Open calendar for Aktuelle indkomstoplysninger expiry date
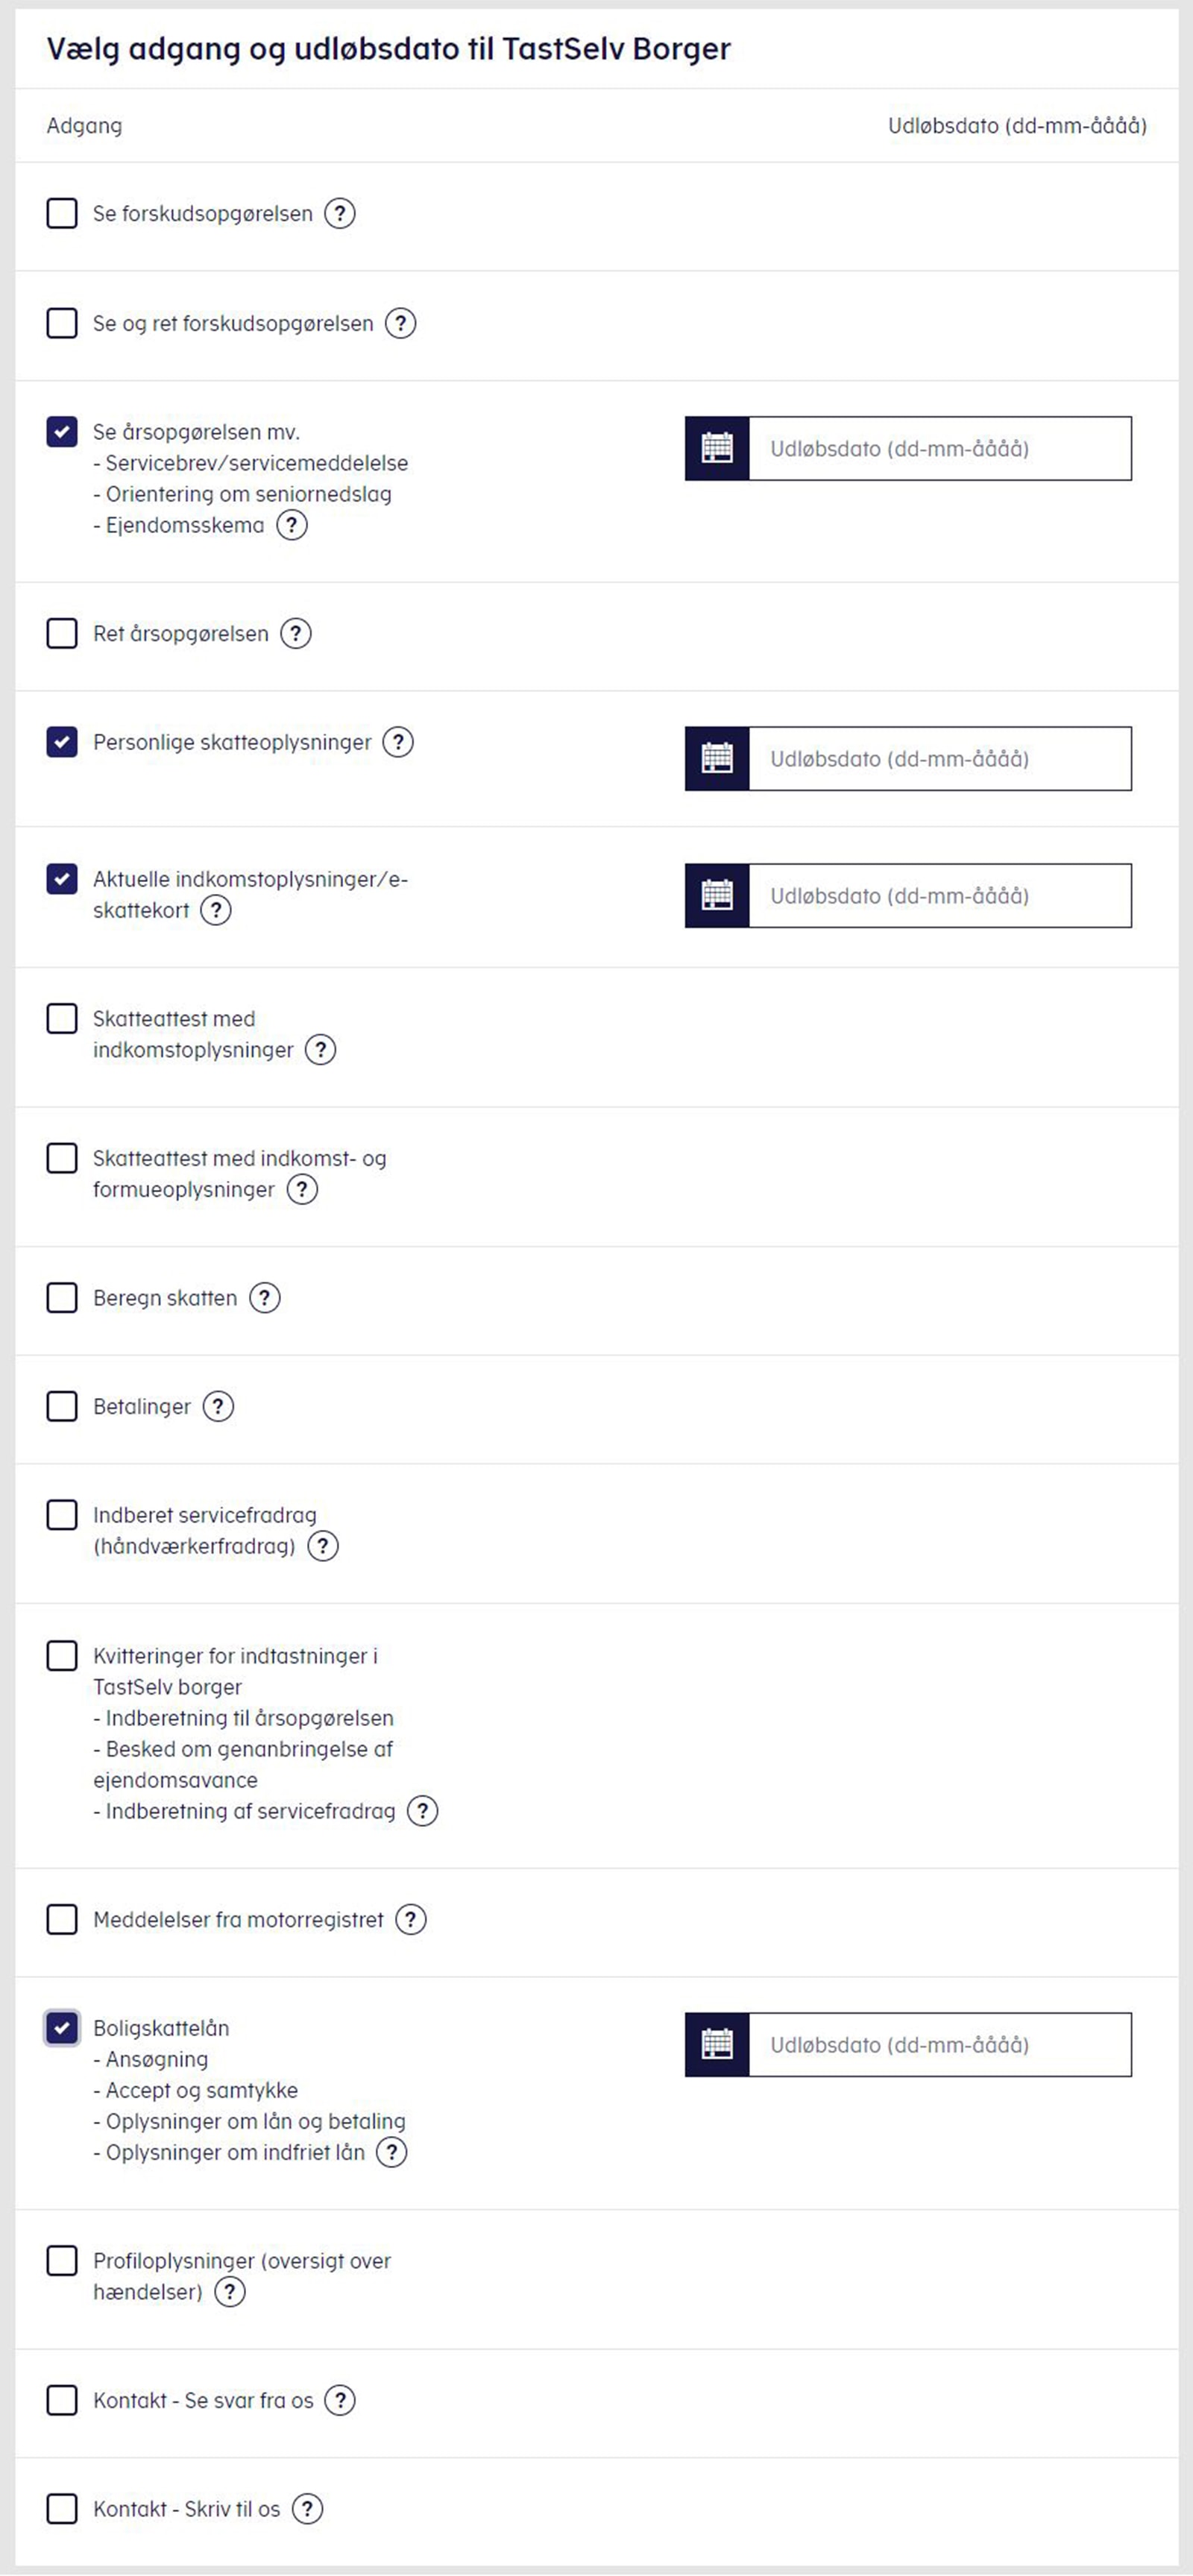Viewport: 1193px width, 2576px height. click(717, 895)
